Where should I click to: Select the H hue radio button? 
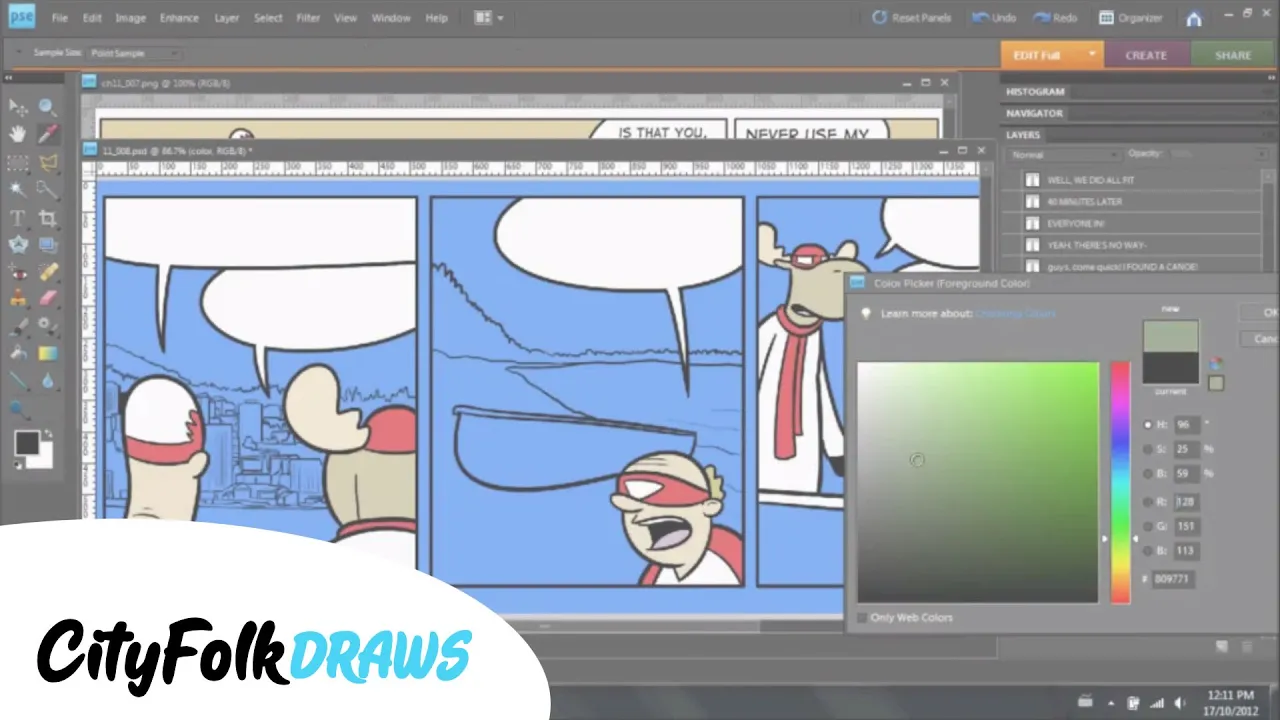coord(1148,425)
